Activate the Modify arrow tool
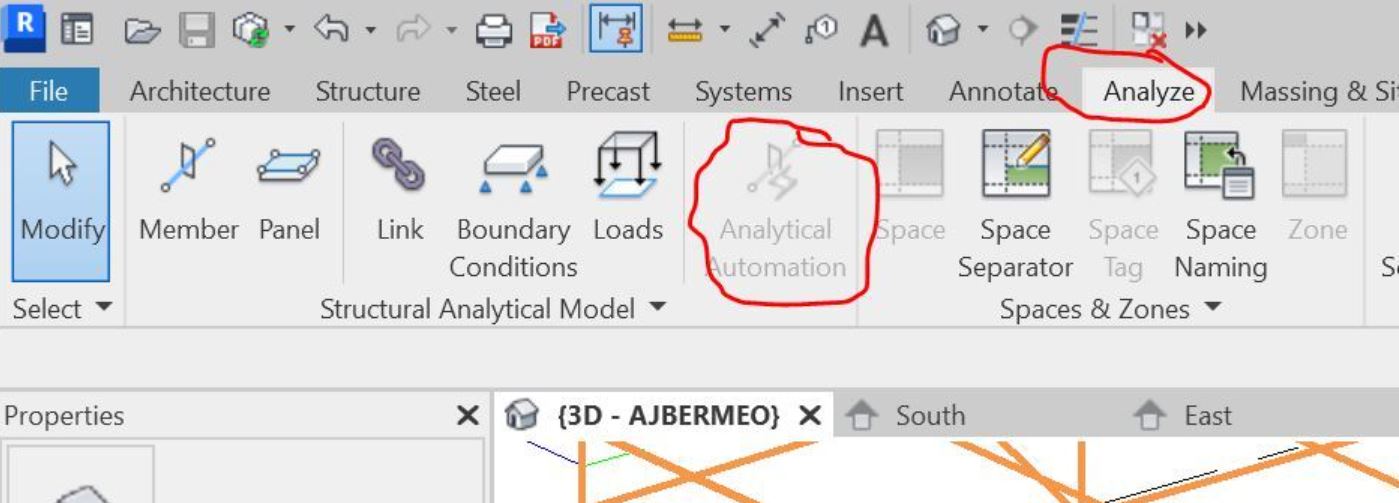Image resolution: width=1399 pixels, height=503 pixels. click(x=62, y=202)
